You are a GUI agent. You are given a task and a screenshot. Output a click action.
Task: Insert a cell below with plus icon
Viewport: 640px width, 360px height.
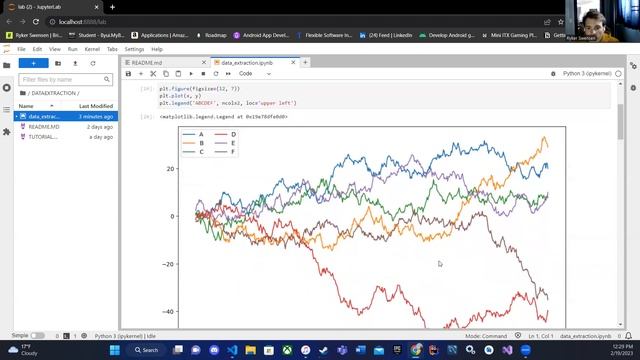[x=141, y=74]
